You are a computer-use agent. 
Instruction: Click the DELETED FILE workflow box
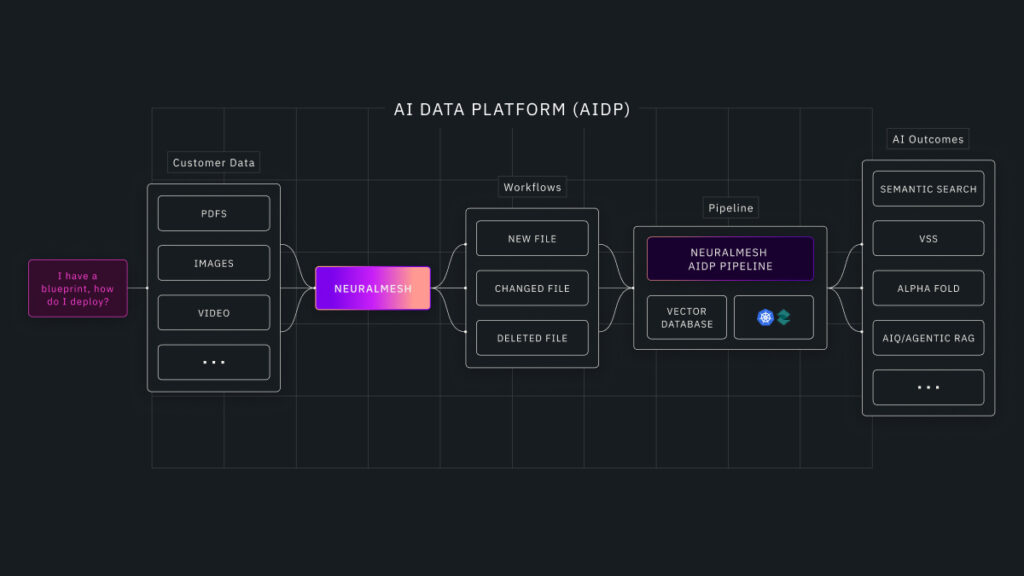point(532,338)
